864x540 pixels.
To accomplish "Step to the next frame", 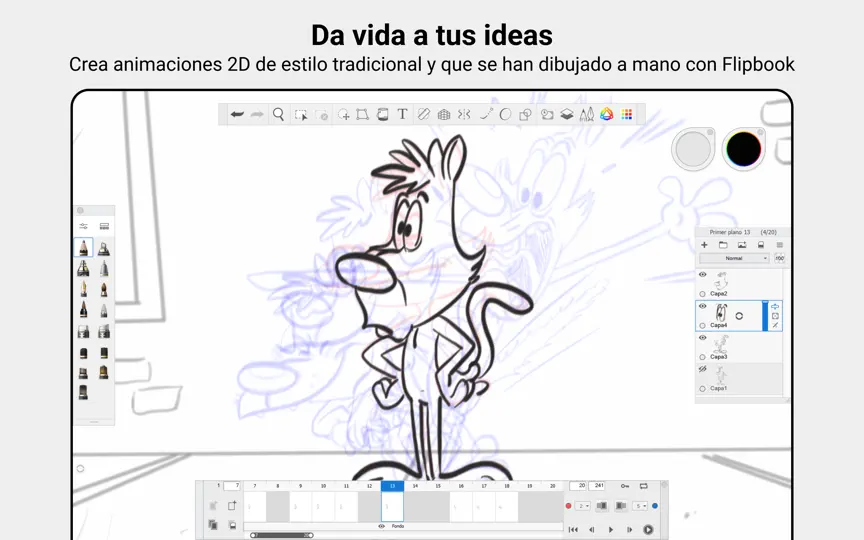I will pyautogui.click(x=629, y=530).
